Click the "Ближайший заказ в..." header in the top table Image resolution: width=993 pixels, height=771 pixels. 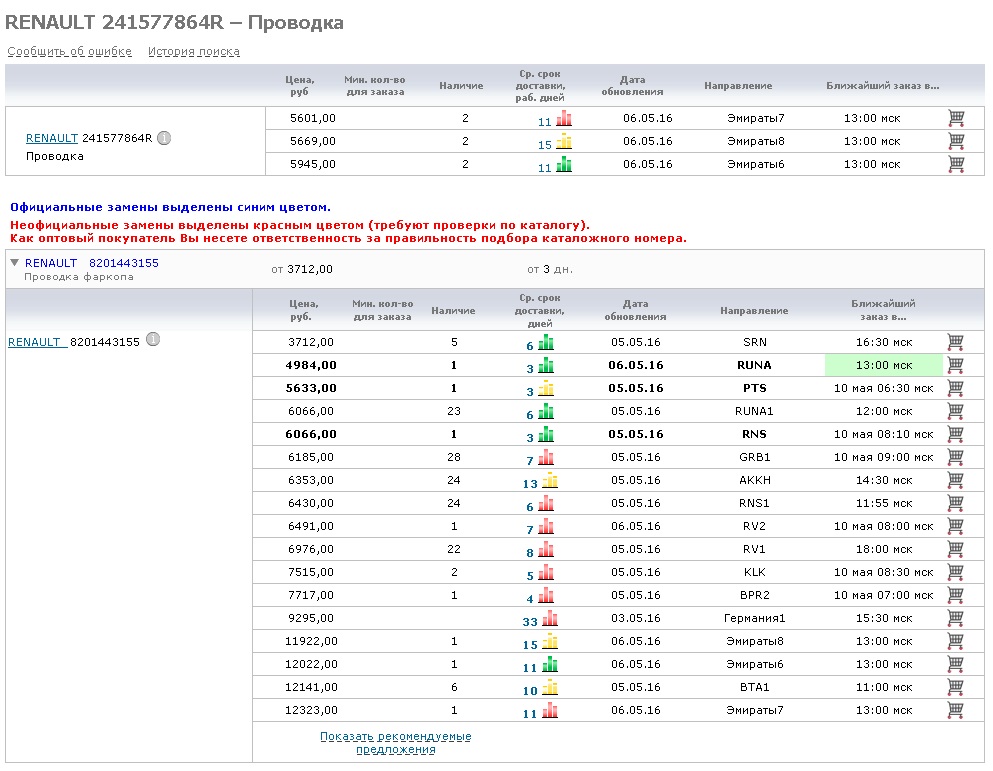click(883, 86)
